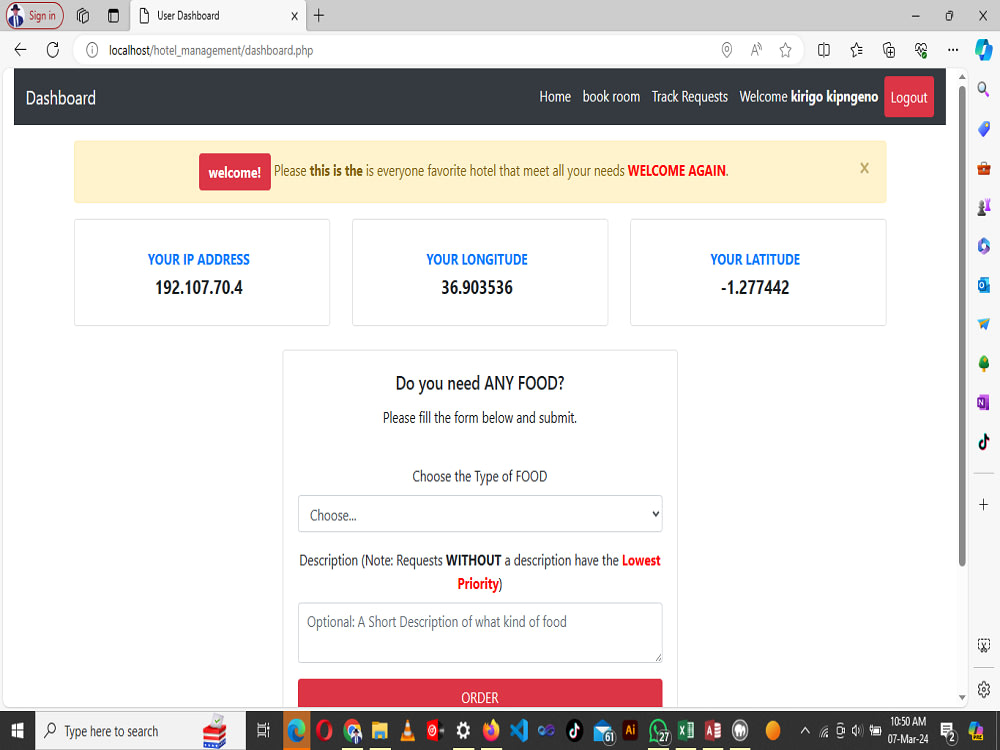Go to Home in navbar
The image size is (1000, 750).
click(x=555, y=97)
